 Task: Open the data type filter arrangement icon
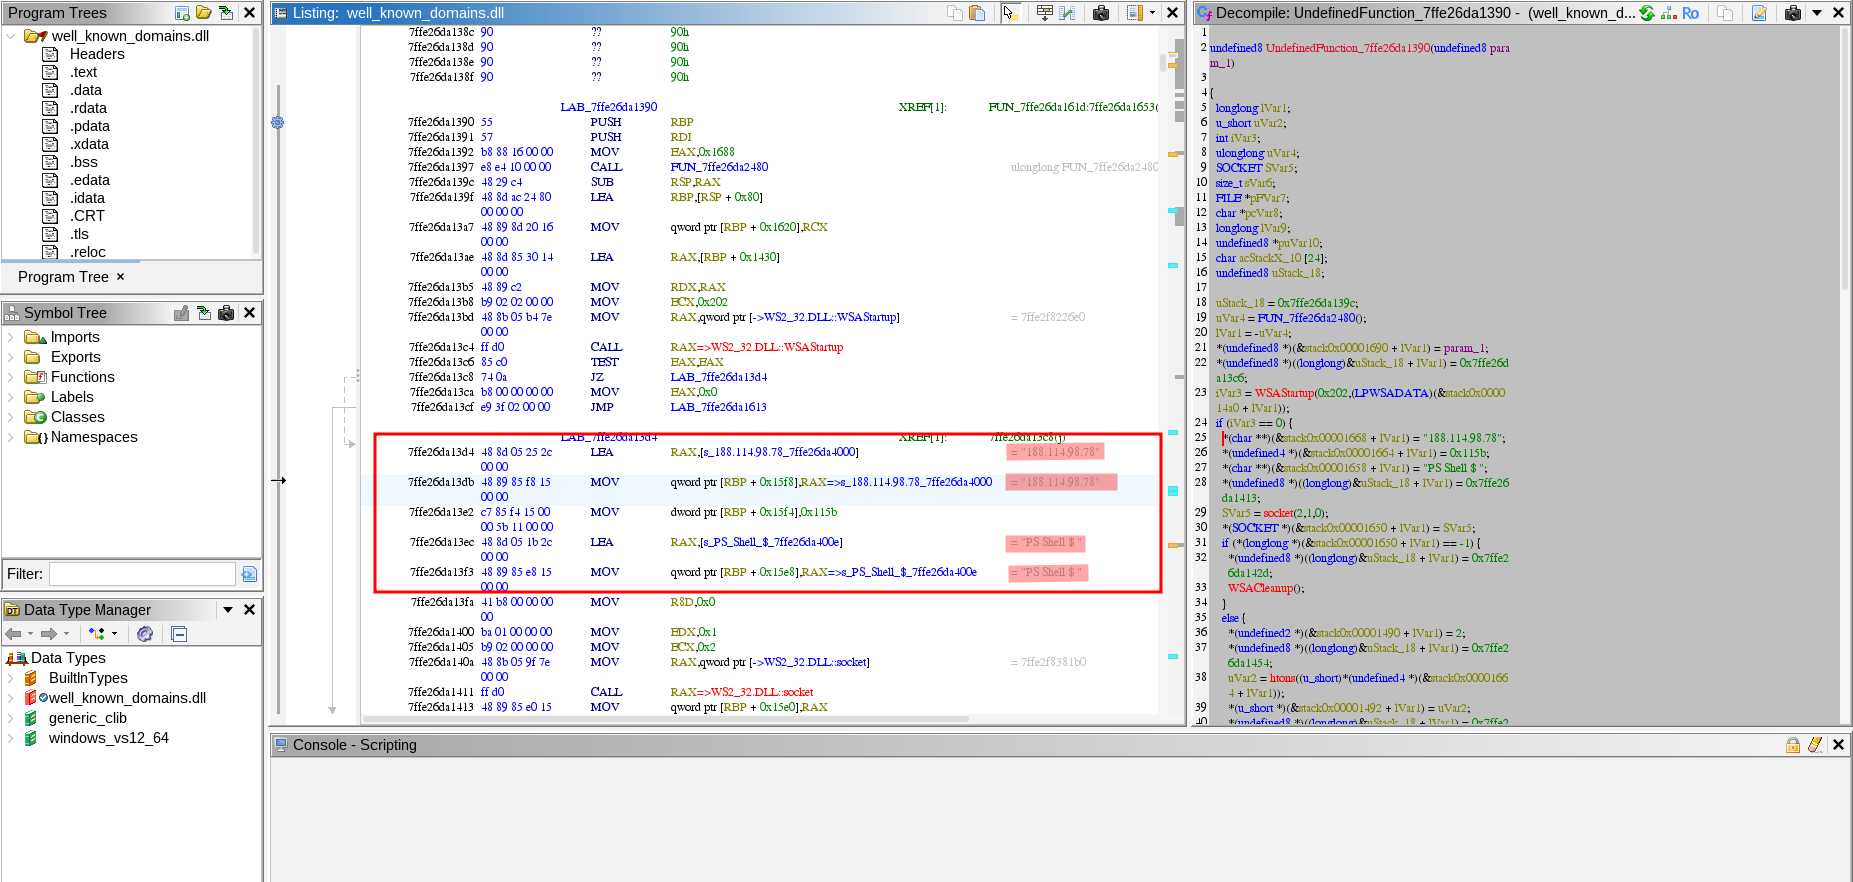pos(96,634)
